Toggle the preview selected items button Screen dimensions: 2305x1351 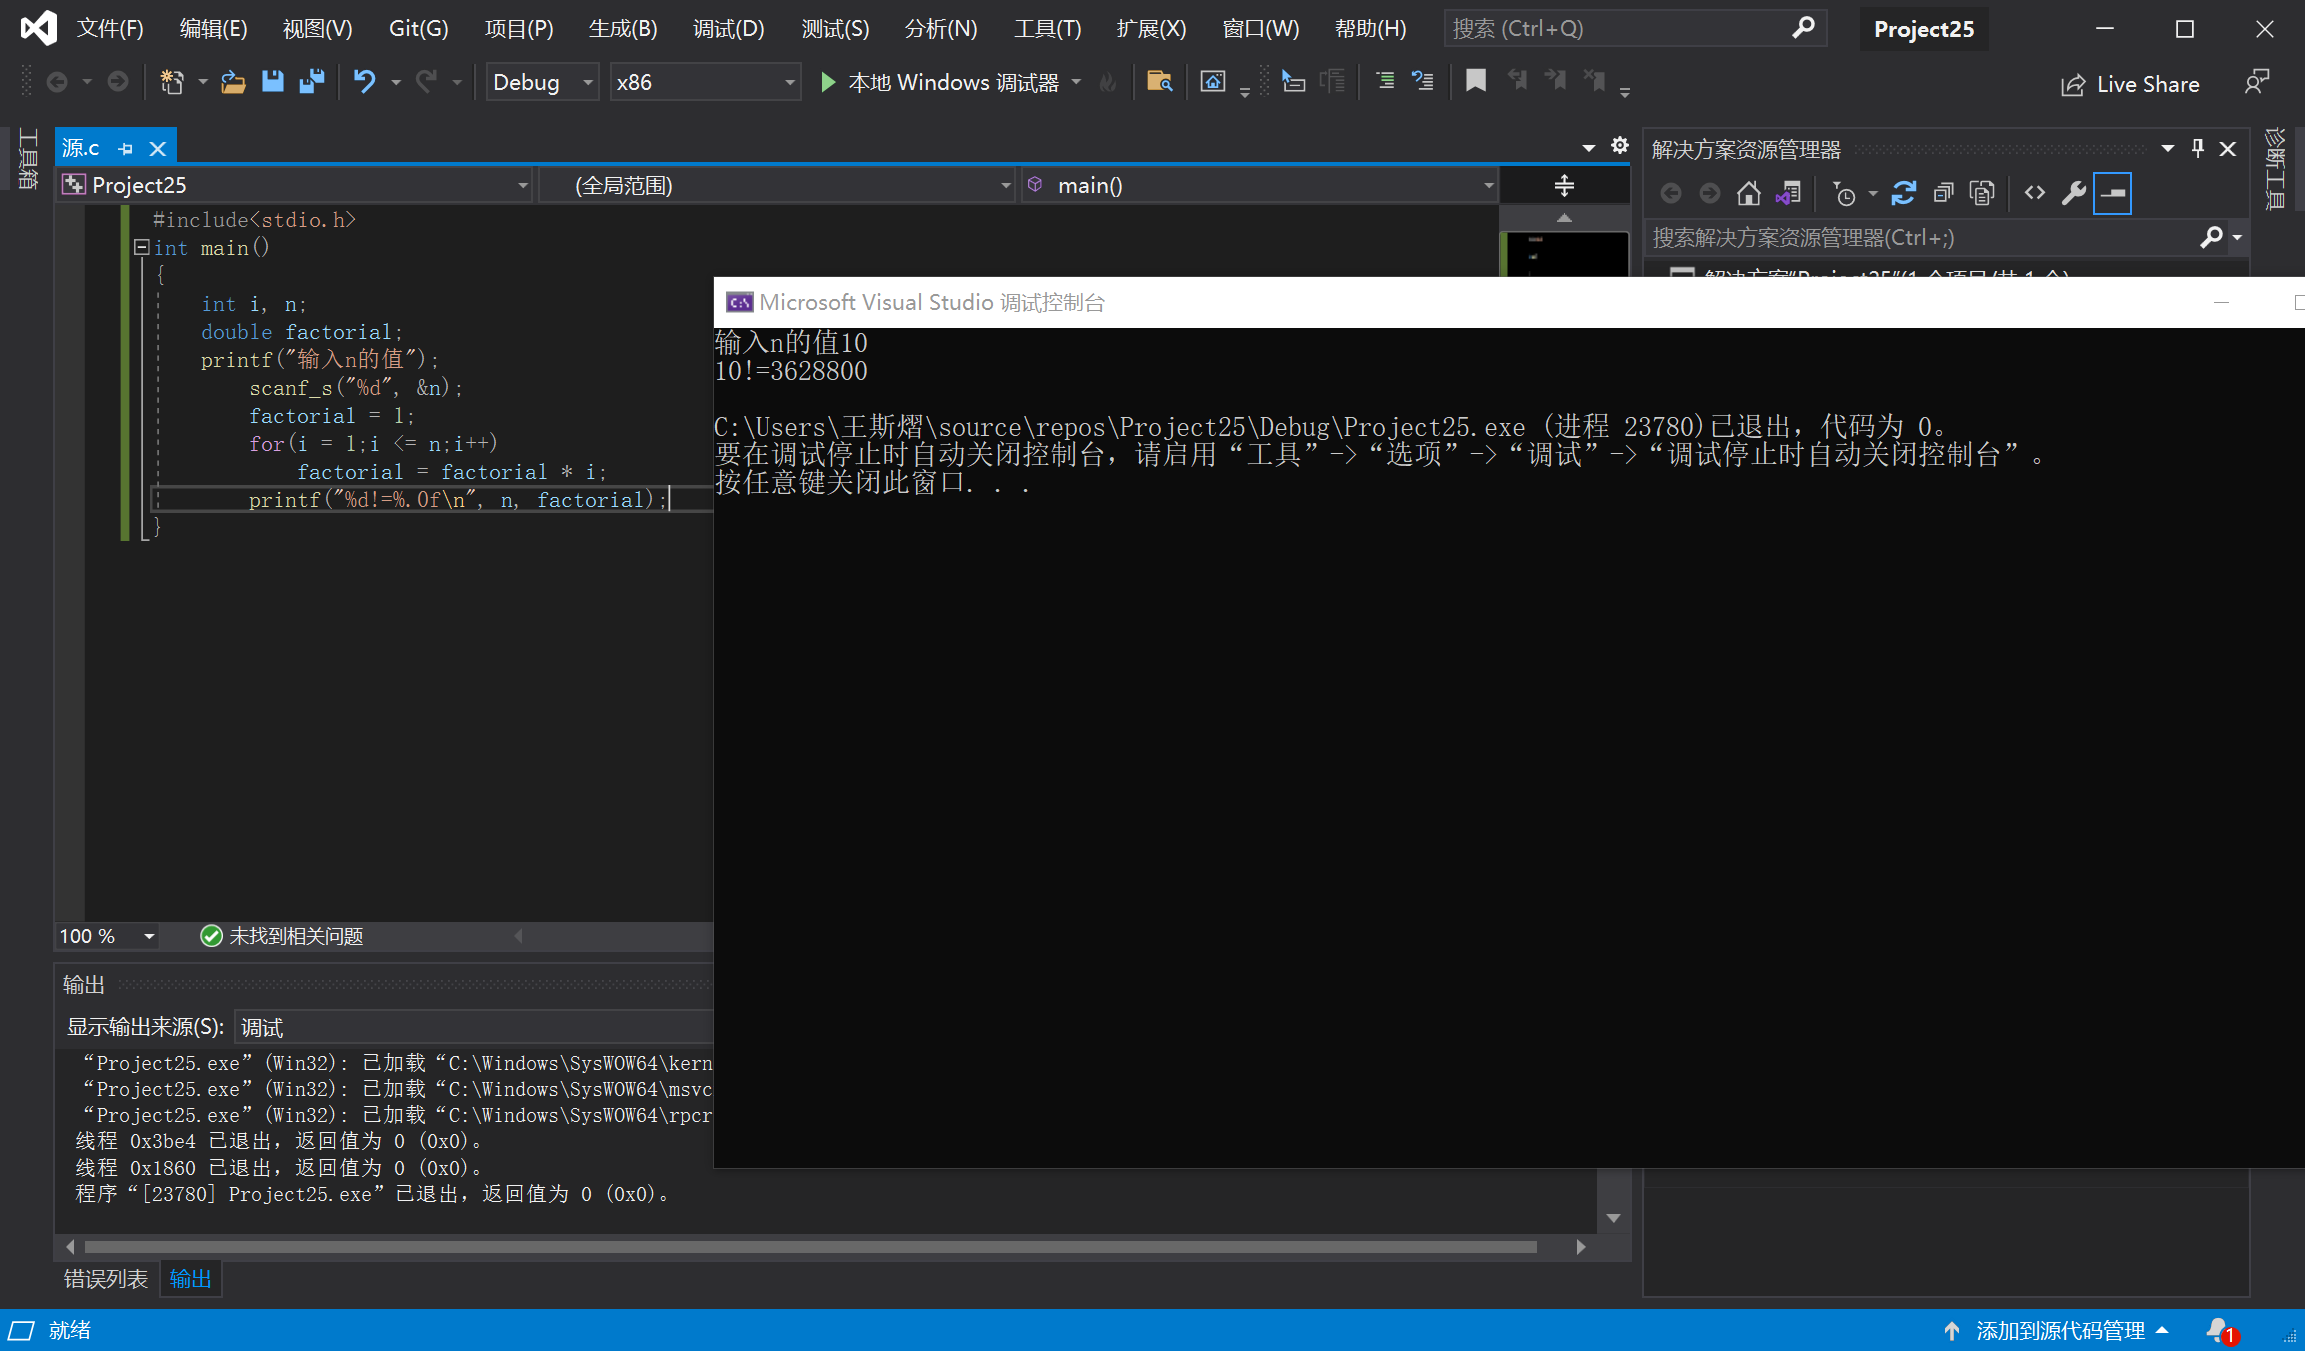(2112, 193)
